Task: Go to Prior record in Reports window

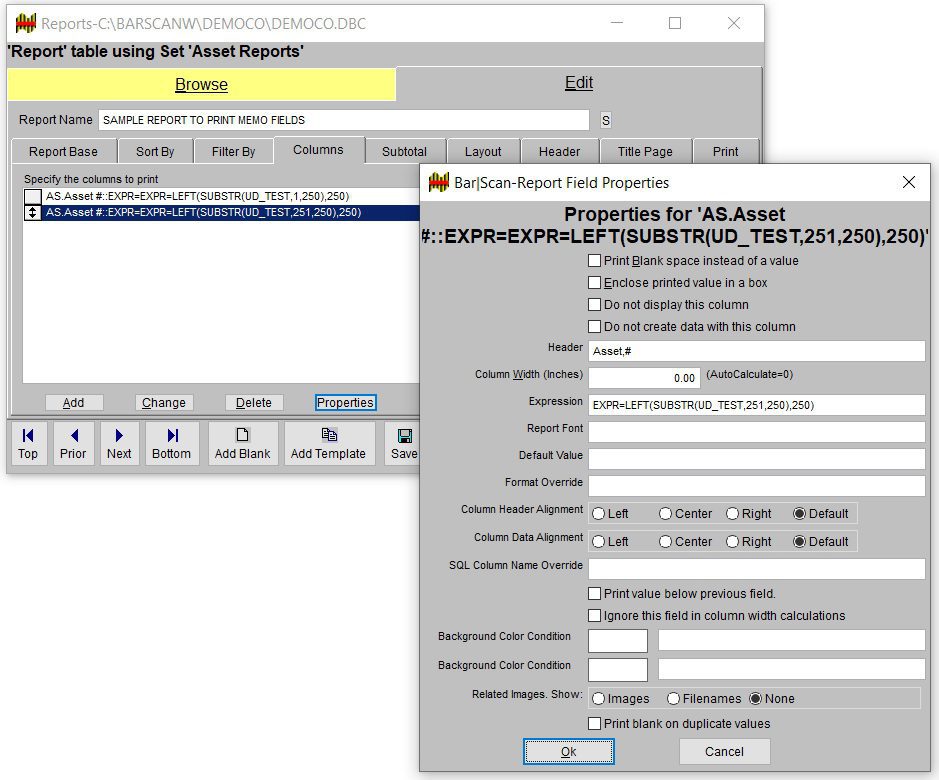Action: (73, 443)
